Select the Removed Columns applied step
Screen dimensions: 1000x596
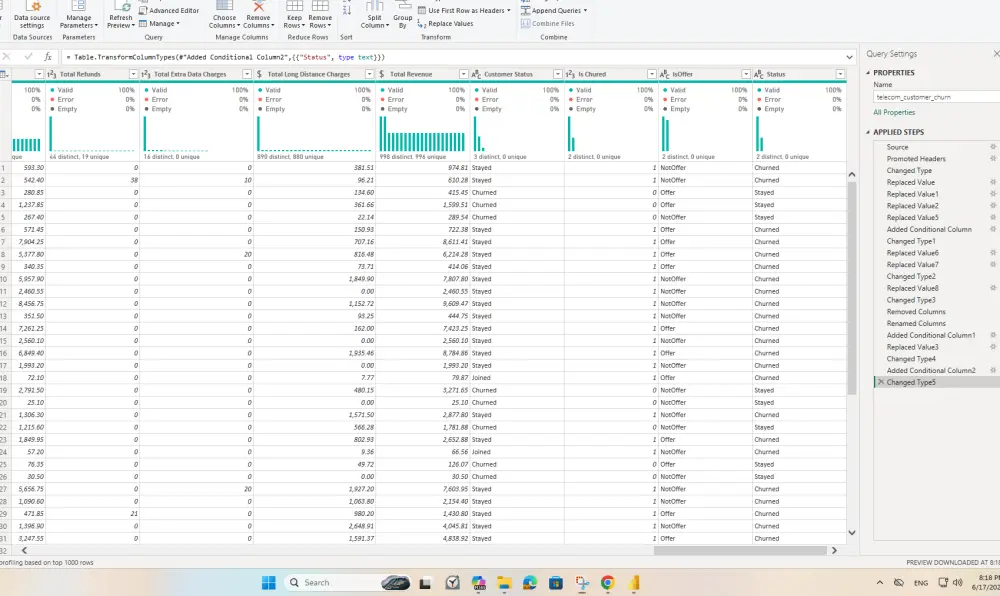(916, 312)
